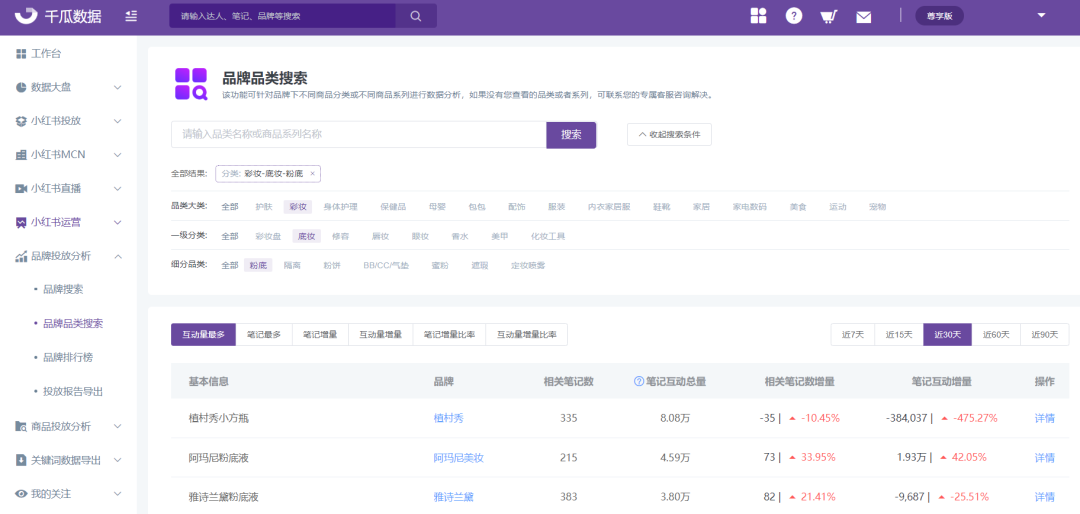Image resolution: width=1080 pixels, height=514 pixels.
Task: Click the 小红书运营 sidebar icon
Action: (21, 223)
